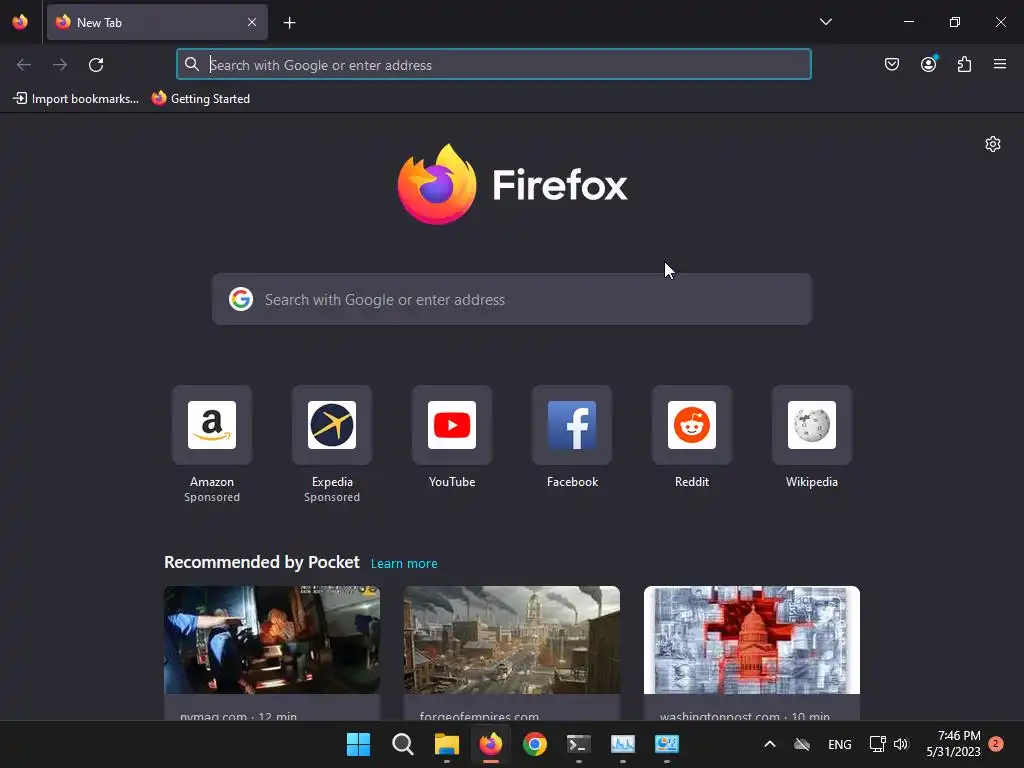
Task: Open the Windows Start menu
Action: pyautogui.click(x=359, y=744)
